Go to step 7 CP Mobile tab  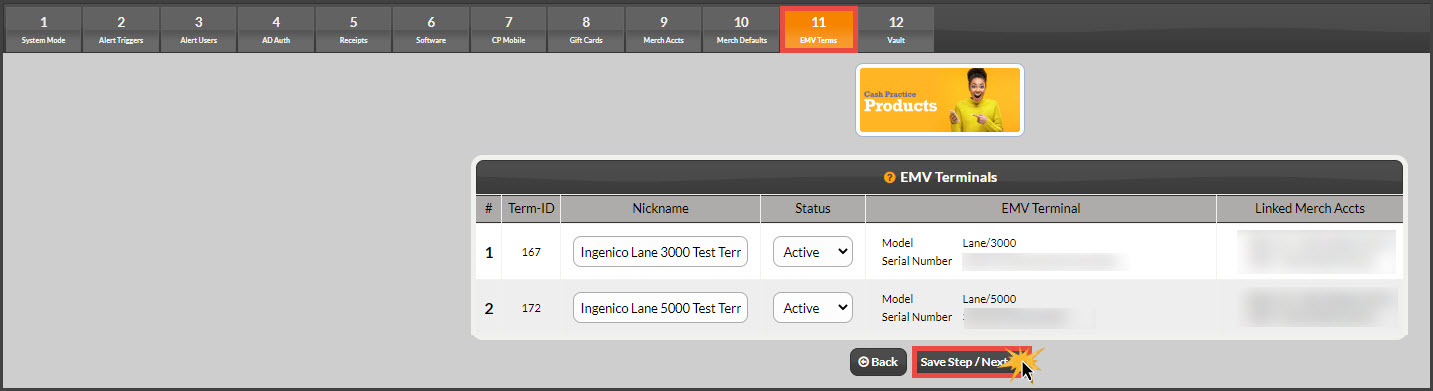pos(508,29)
